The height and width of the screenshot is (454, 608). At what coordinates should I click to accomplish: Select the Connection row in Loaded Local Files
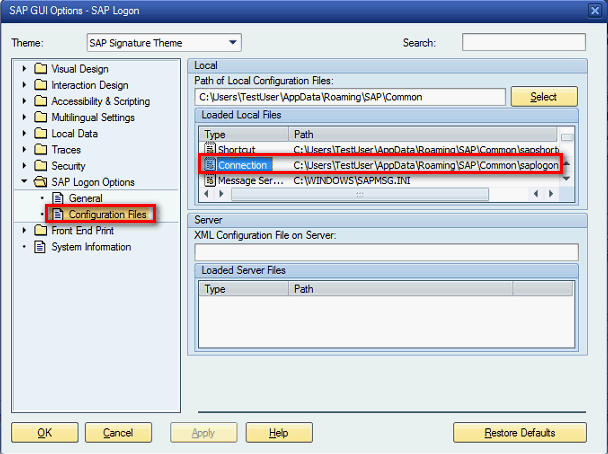click(x=242, y=164)
